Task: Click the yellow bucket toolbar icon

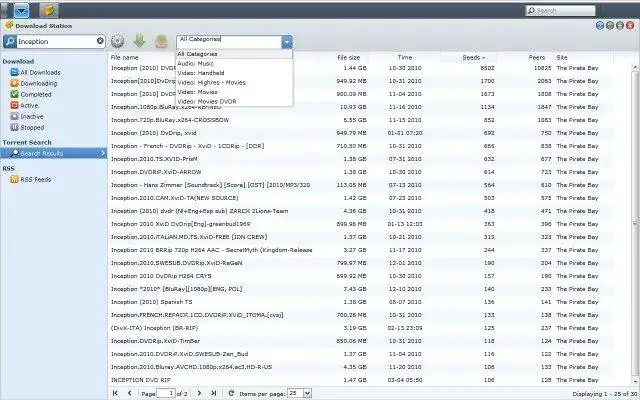Action: coord(162,41)
